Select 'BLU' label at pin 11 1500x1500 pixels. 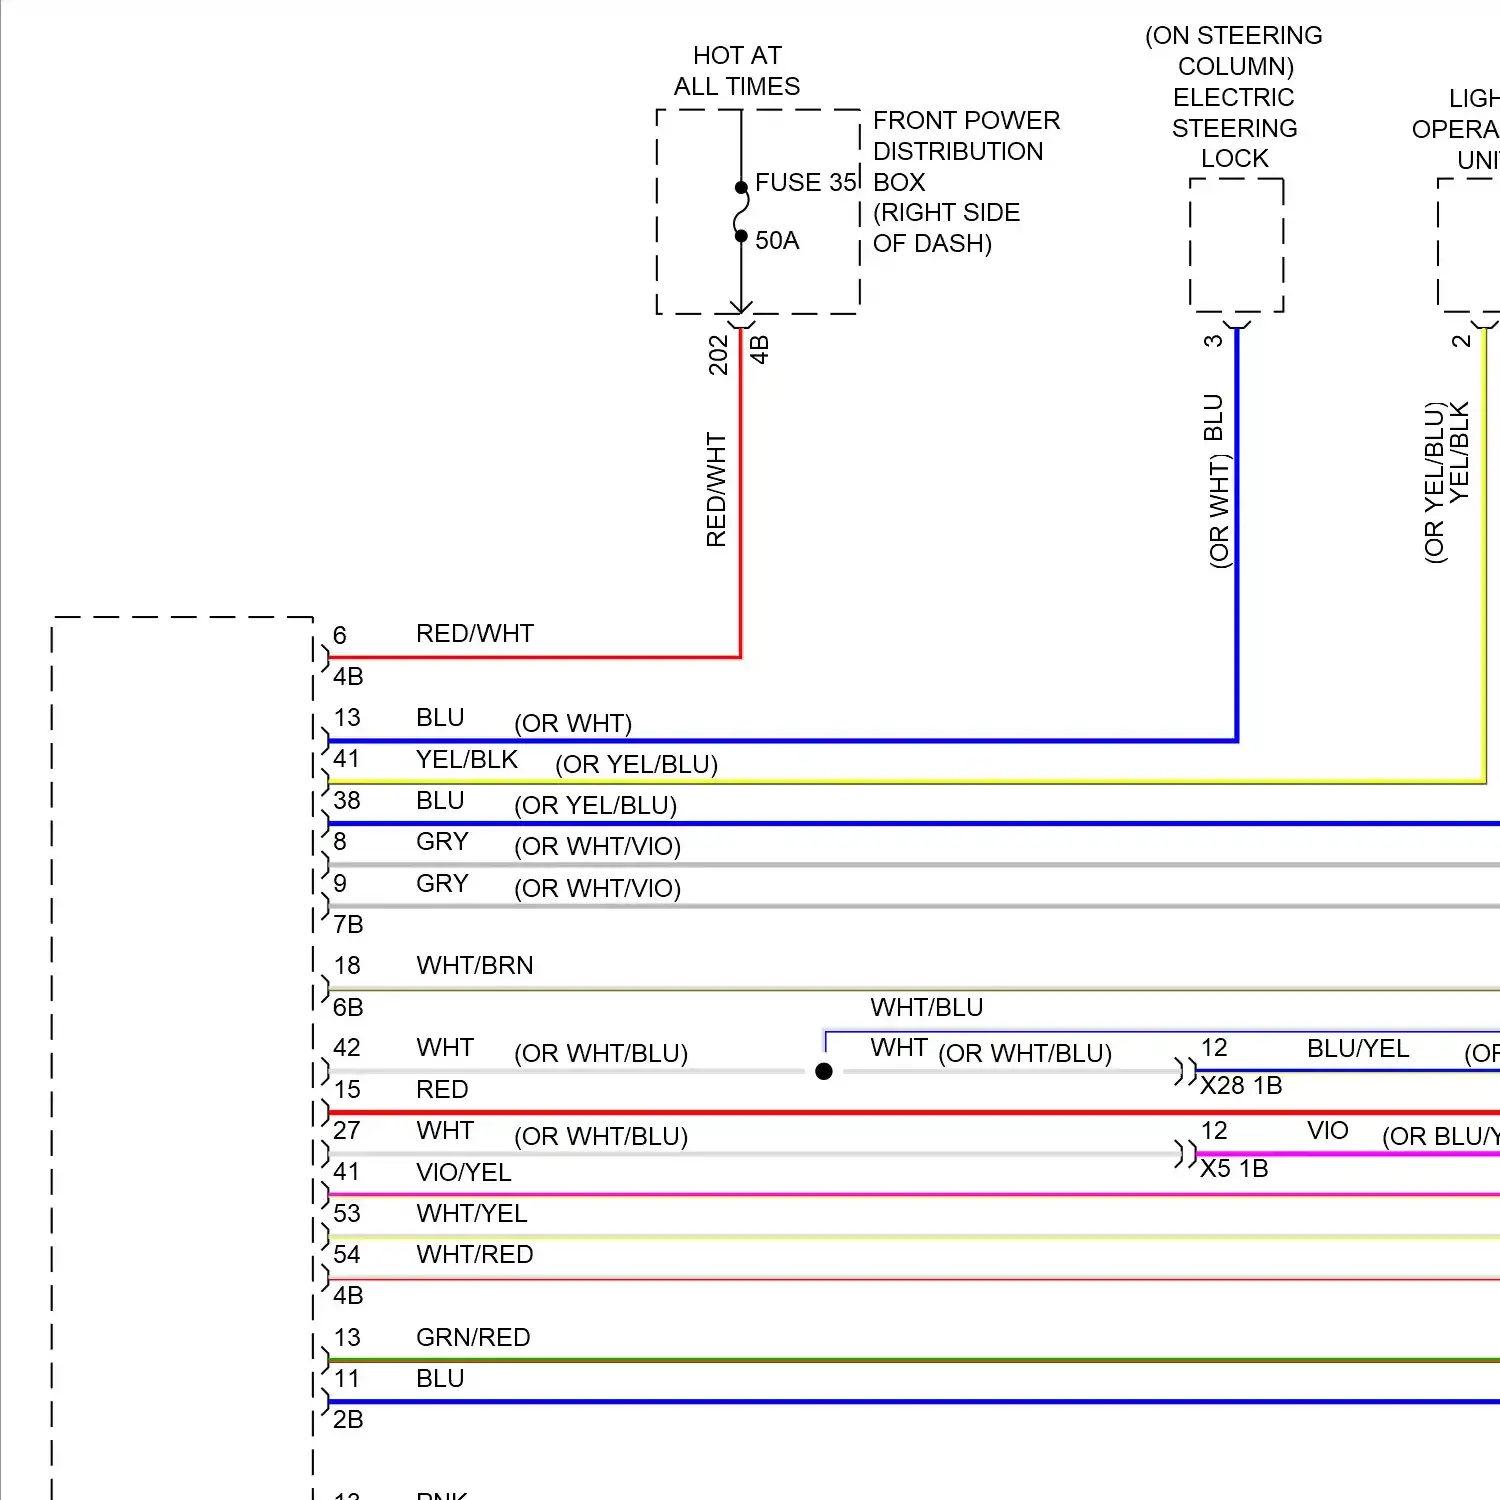coord(440,1379)
